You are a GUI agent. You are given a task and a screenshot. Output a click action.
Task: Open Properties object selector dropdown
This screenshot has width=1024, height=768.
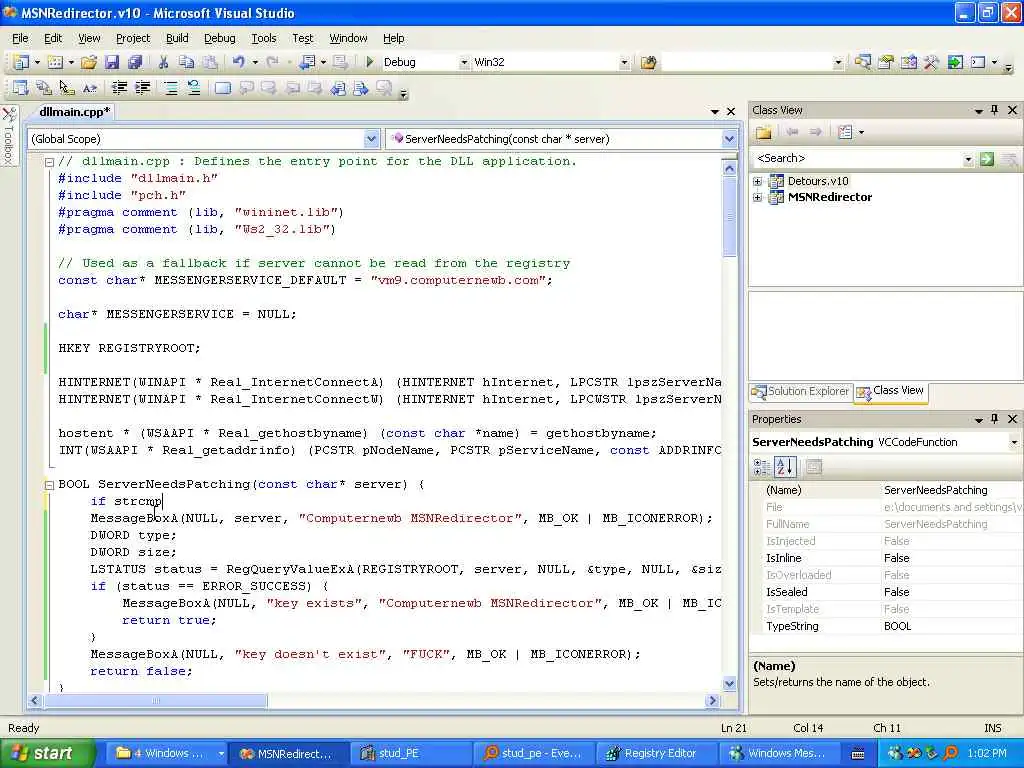tap(1014, 442)
